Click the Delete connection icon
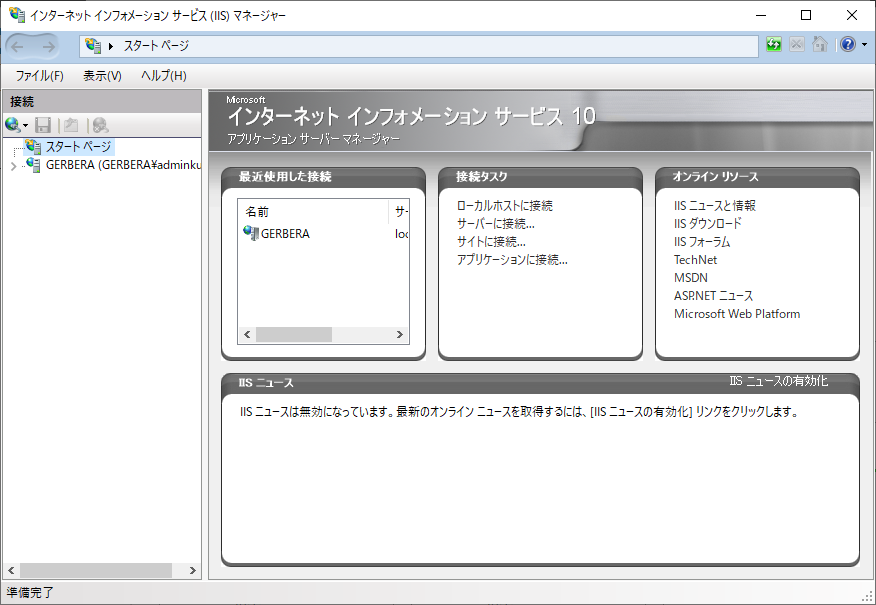 click(x=100, y=125)
